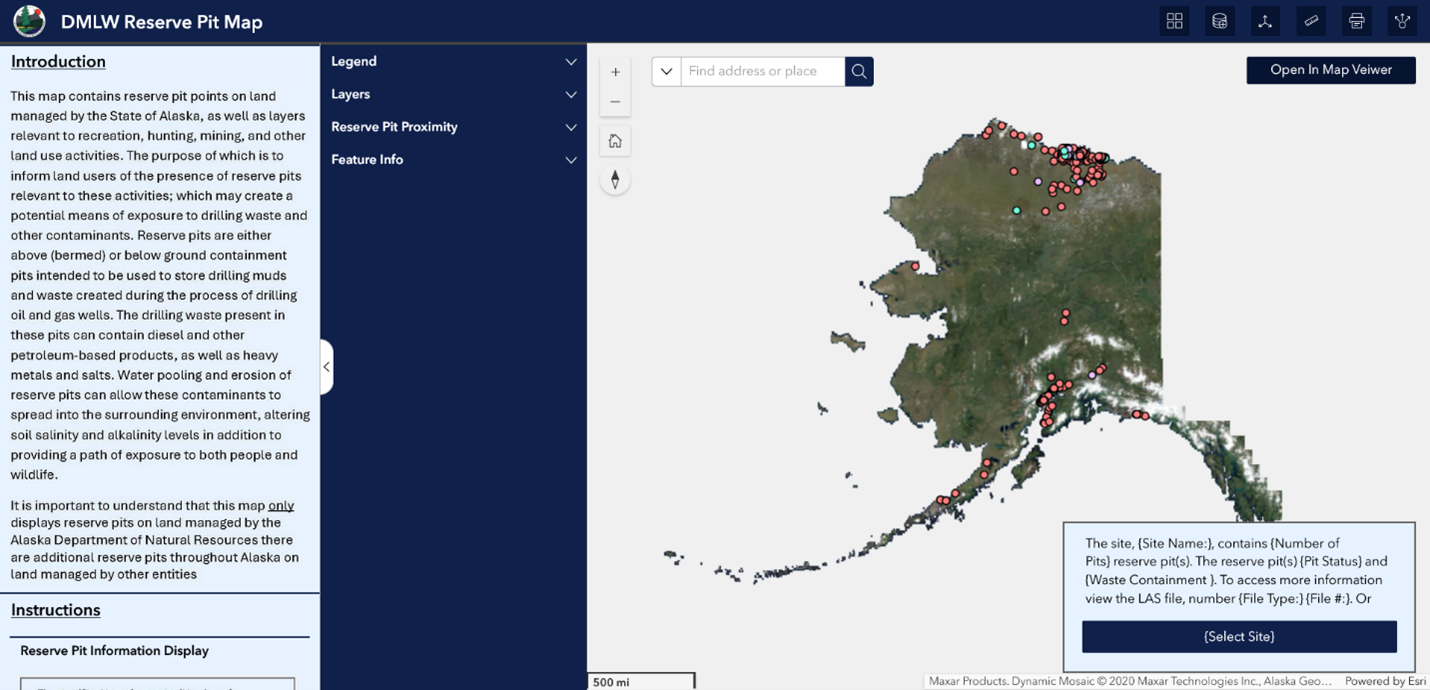
Task: Select the ruler measurement tool
Action: 1311,21
